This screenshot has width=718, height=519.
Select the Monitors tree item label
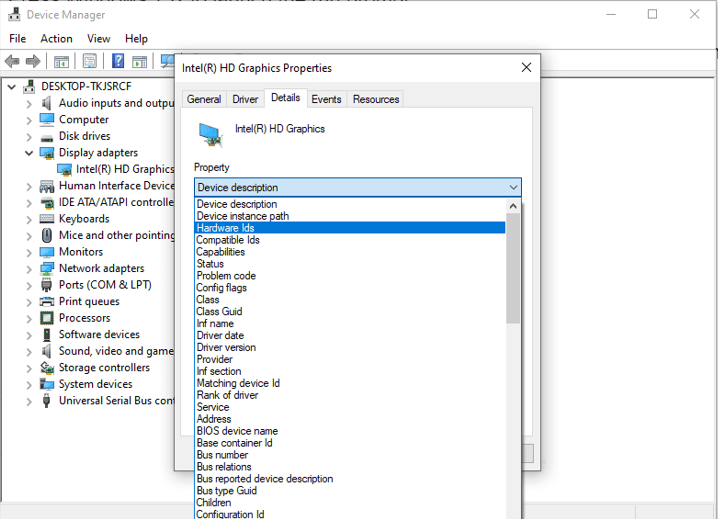click(x=81, y=252)
